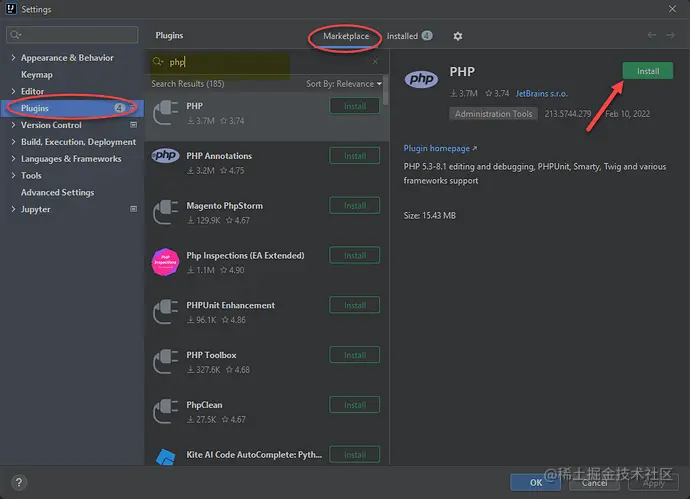
Task: Install the PHP Annotations plugin
Action: pyautogui.click(x=354, y=156)
